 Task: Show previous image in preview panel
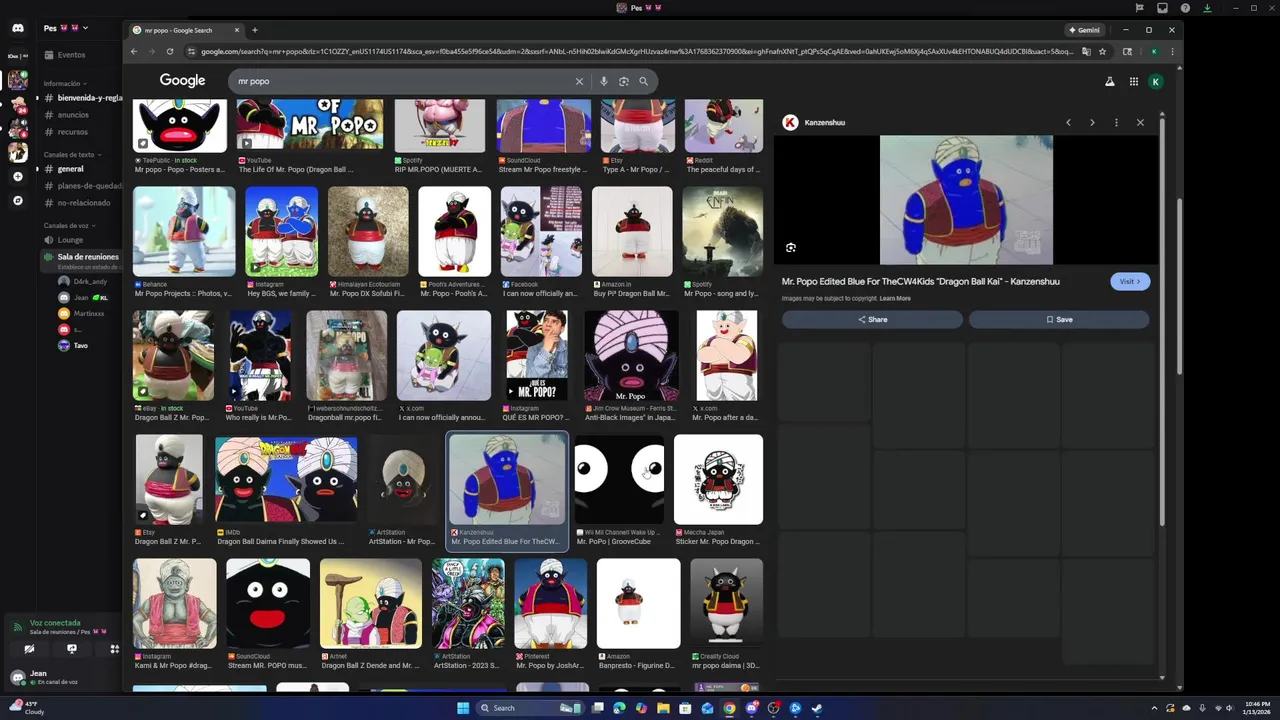coord(1068,122)
